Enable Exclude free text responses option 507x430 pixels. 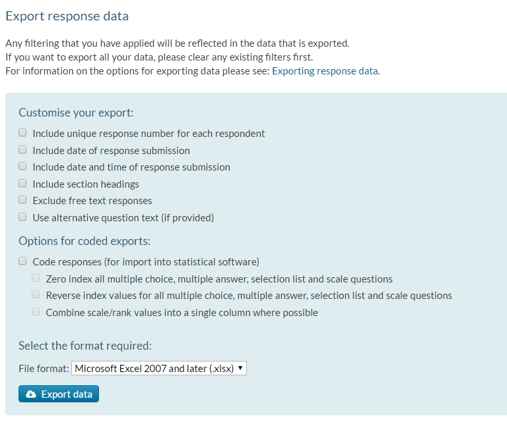22,200
